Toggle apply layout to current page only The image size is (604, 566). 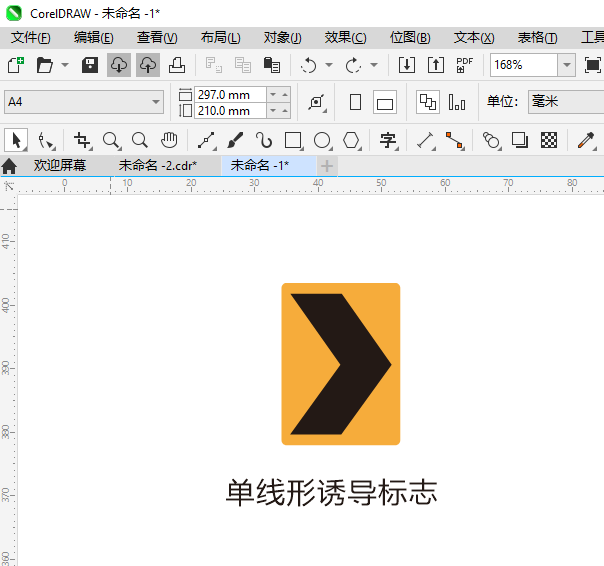(x=457, y=102)
